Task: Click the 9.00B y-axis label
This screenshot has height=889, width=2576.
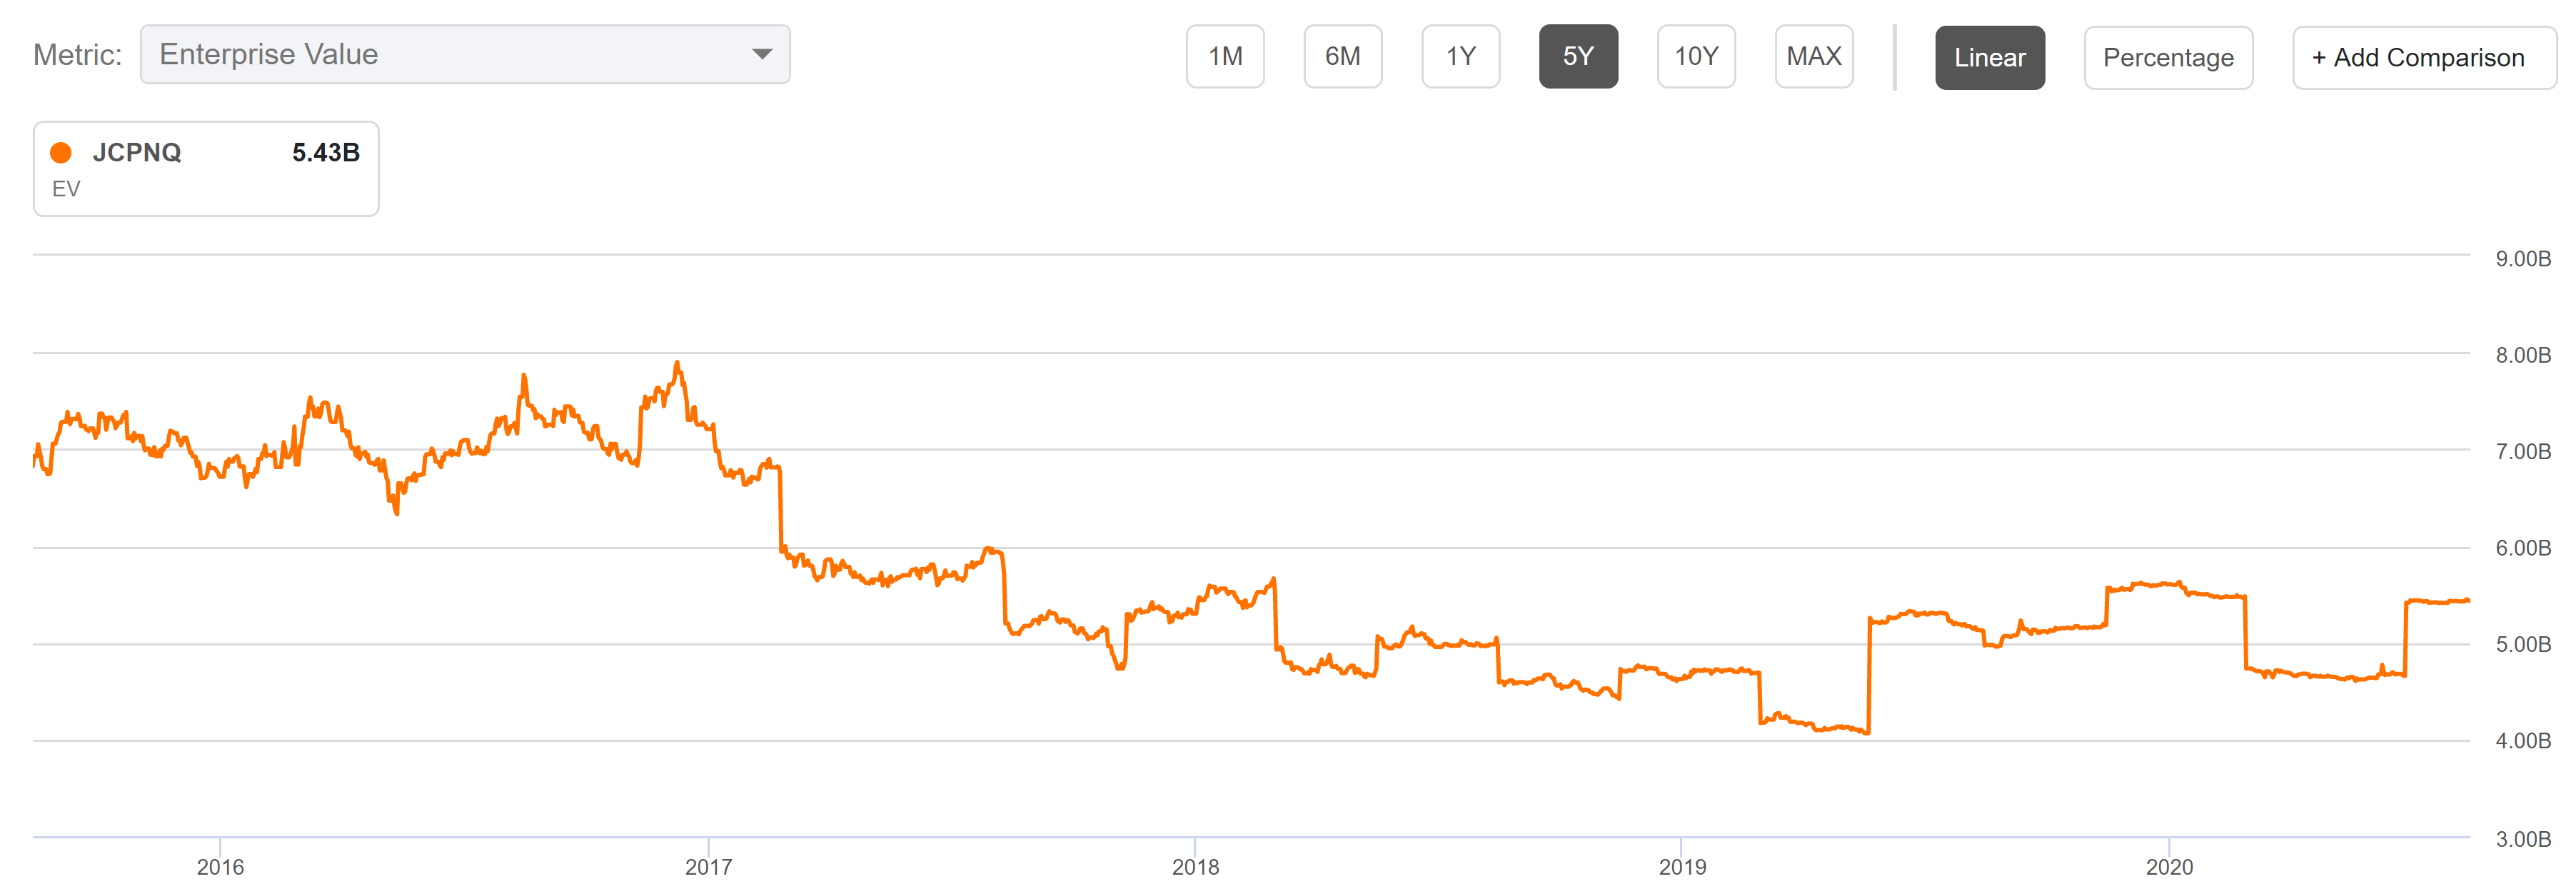Action: [2522, 258]
